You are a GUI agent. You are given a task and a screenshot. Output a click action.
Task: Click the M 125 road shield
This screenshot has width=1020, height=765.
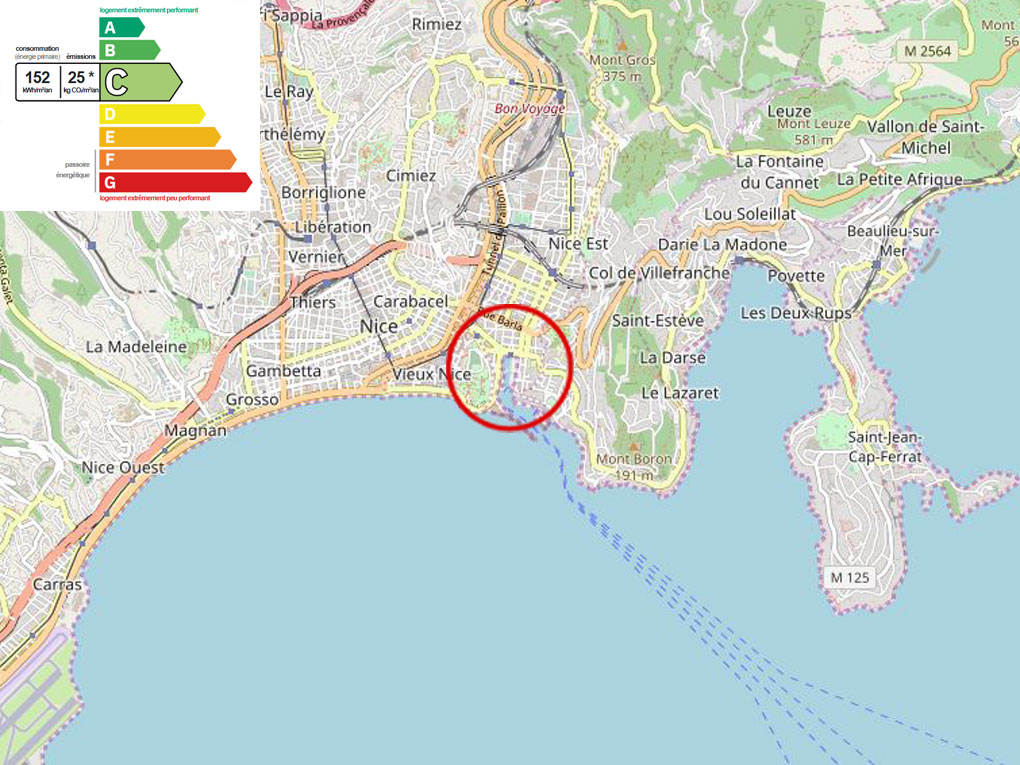point(850,577)
